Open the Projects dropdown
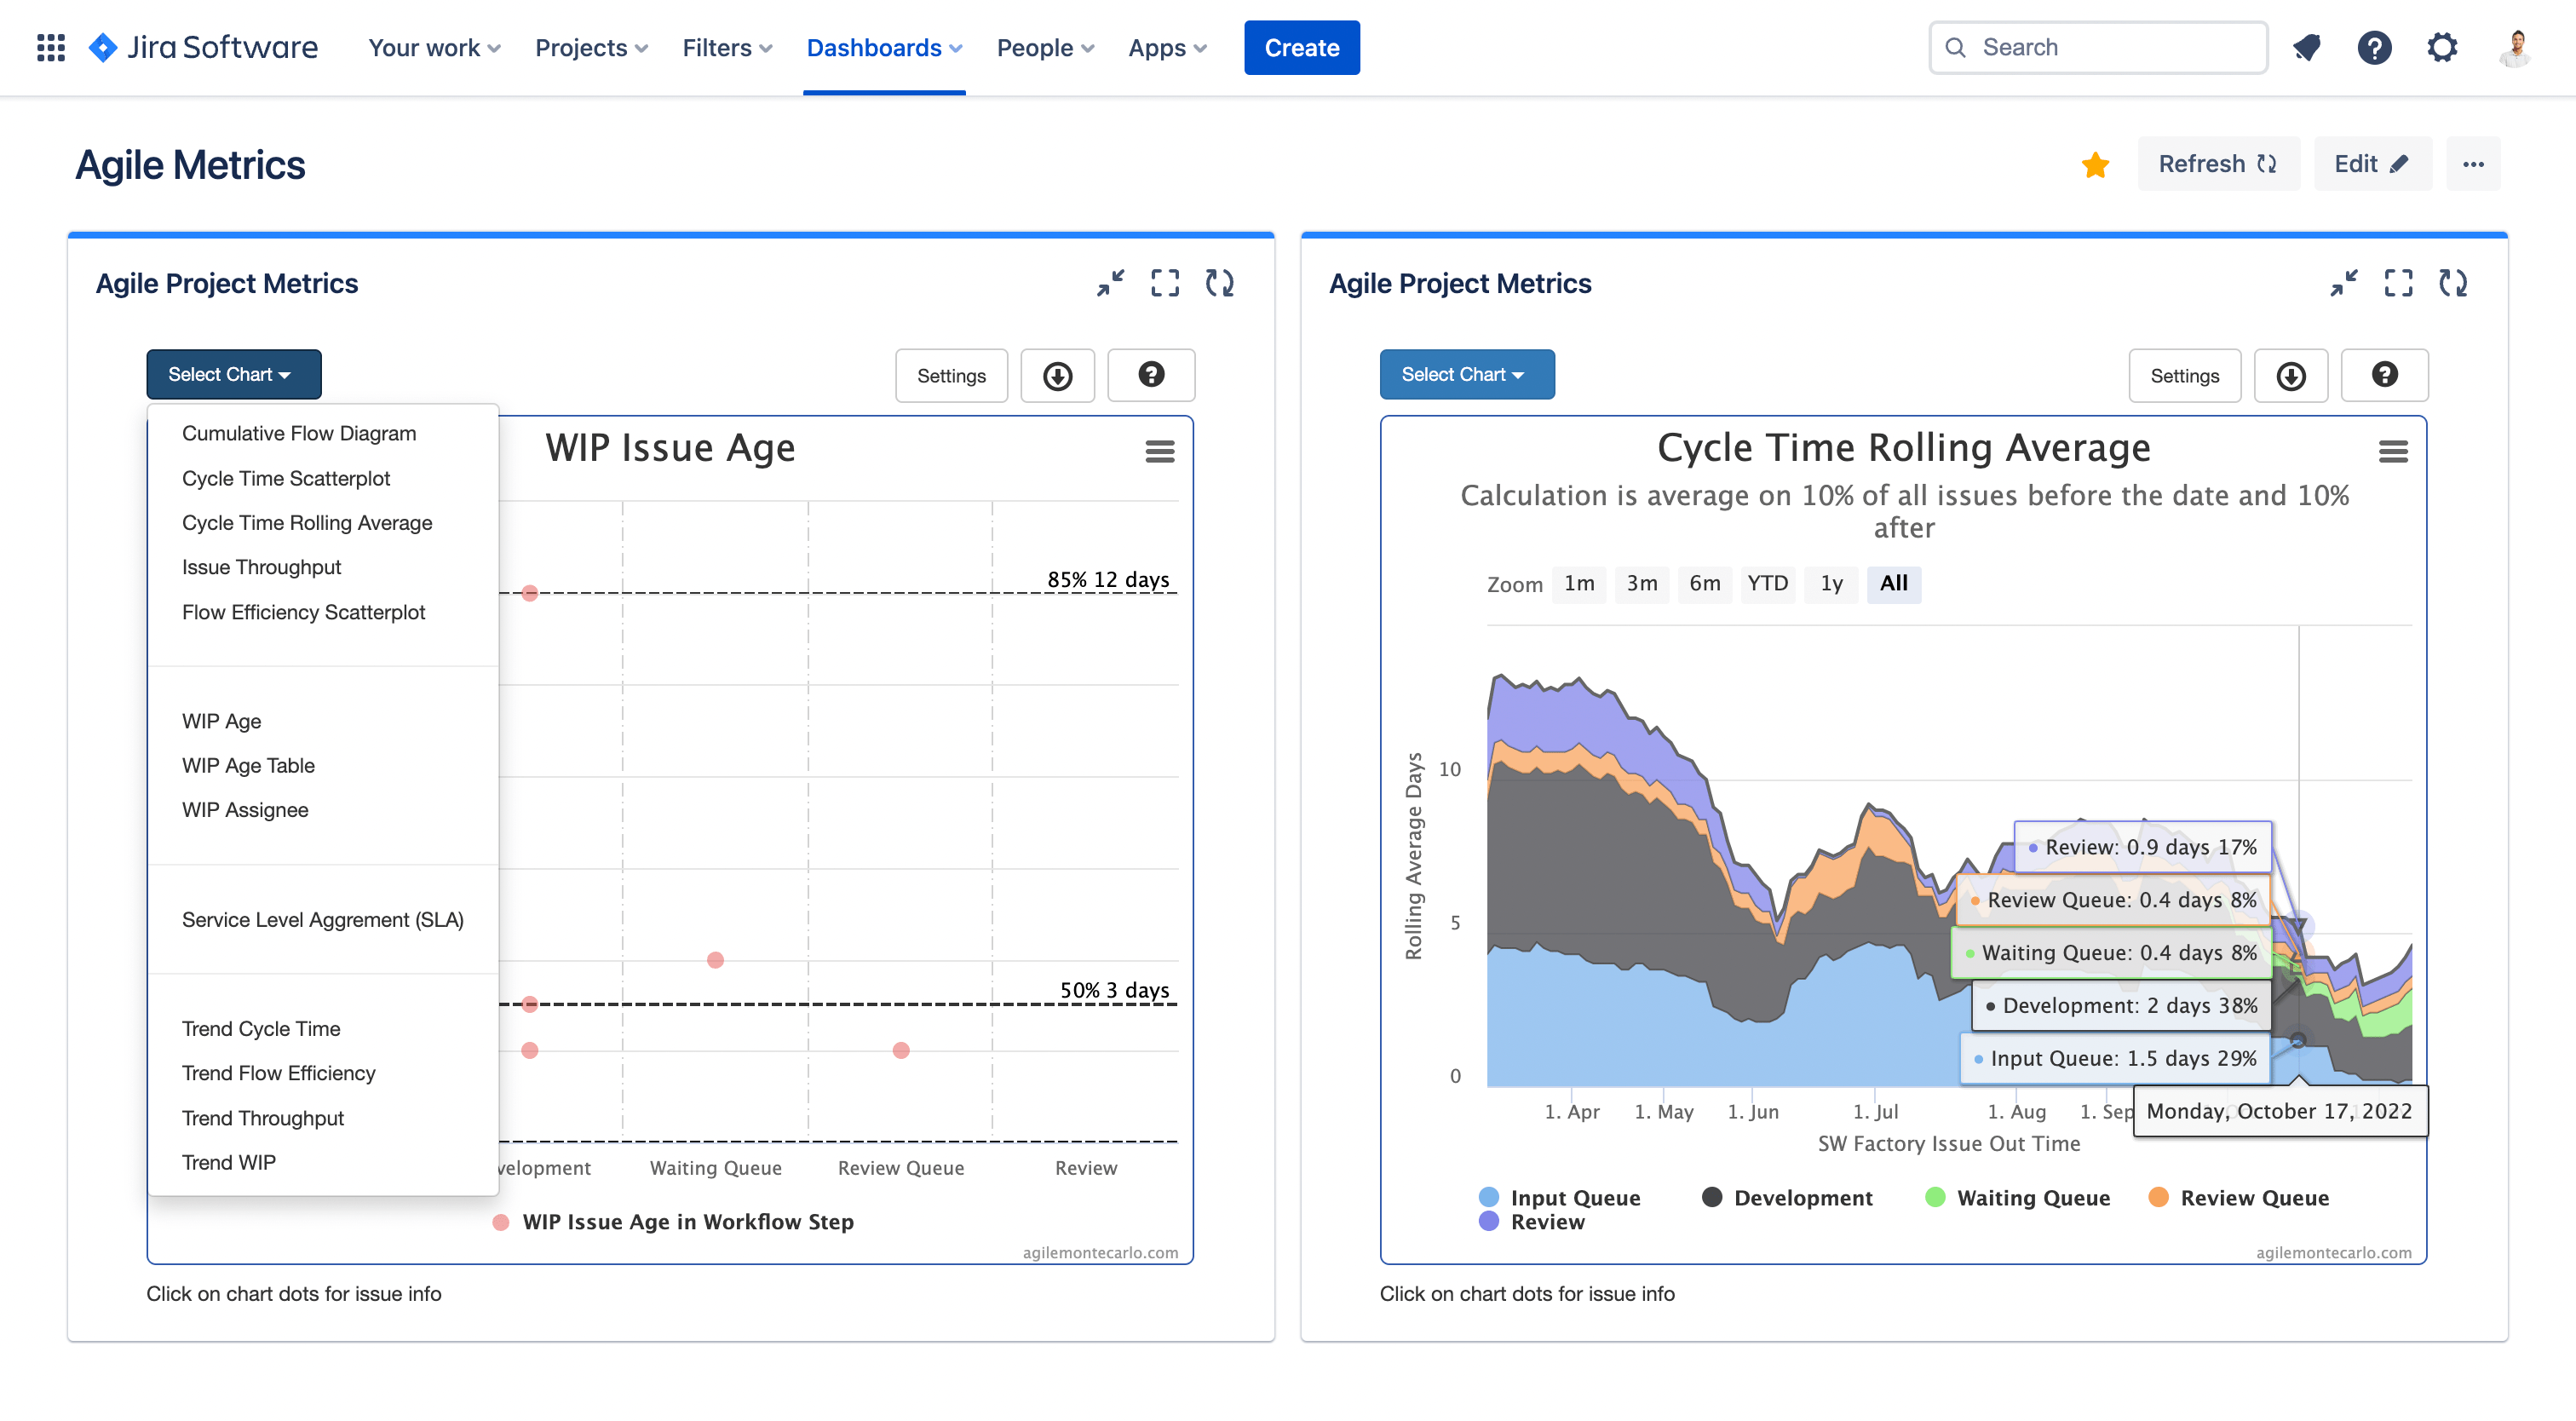The width and height of the screenshot is (2576, 1421). click(590, 47)
